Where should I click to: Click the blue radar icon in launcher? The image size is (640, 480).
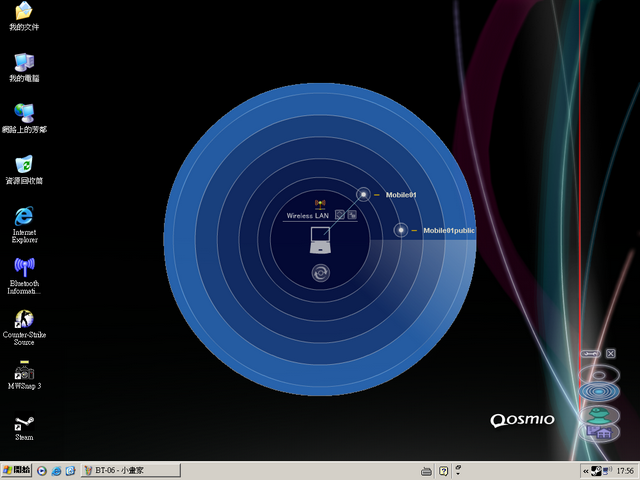599,391
